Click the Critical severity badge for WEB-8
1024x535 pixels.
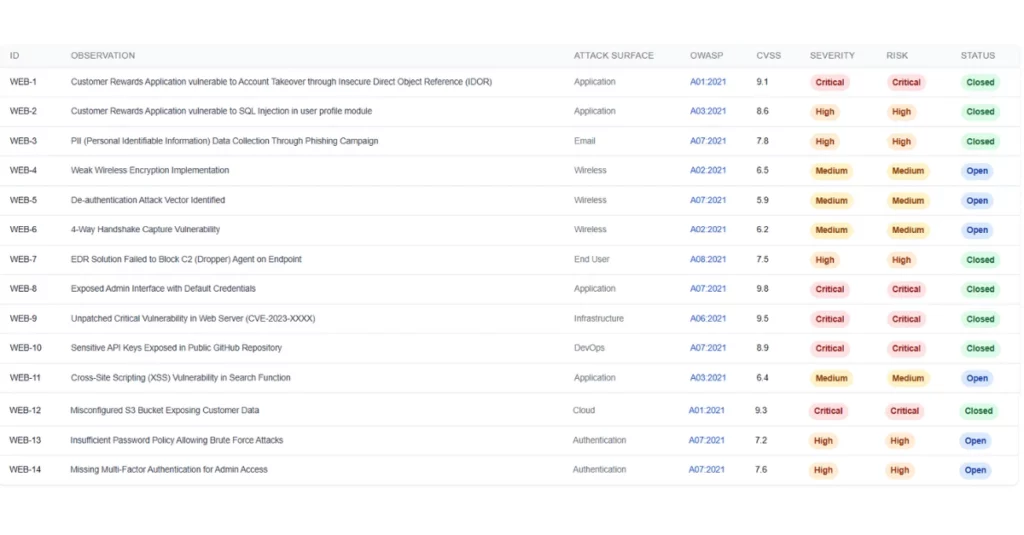pos(829,289)
